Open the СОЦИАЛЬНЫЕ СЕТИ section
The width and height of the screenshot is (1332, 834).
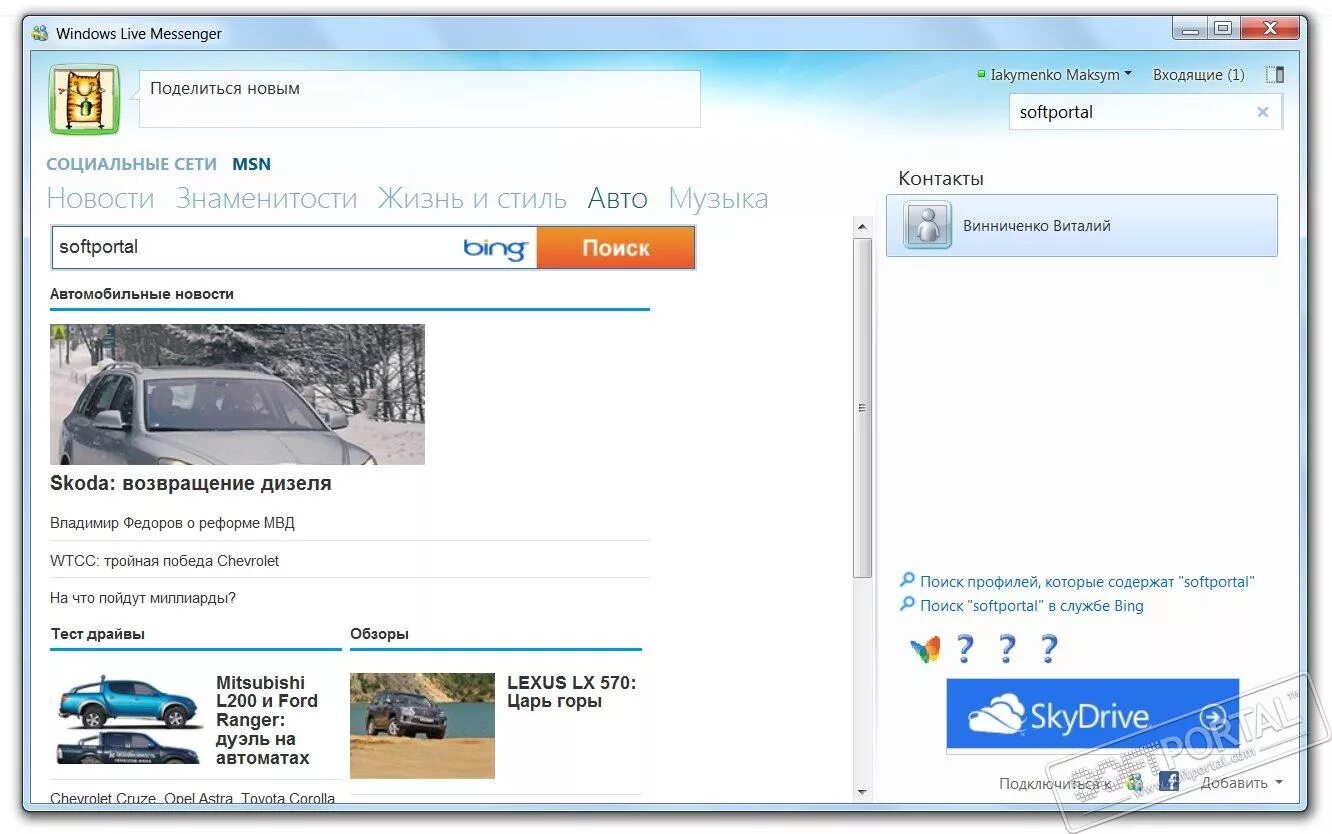tap(131, 163)
